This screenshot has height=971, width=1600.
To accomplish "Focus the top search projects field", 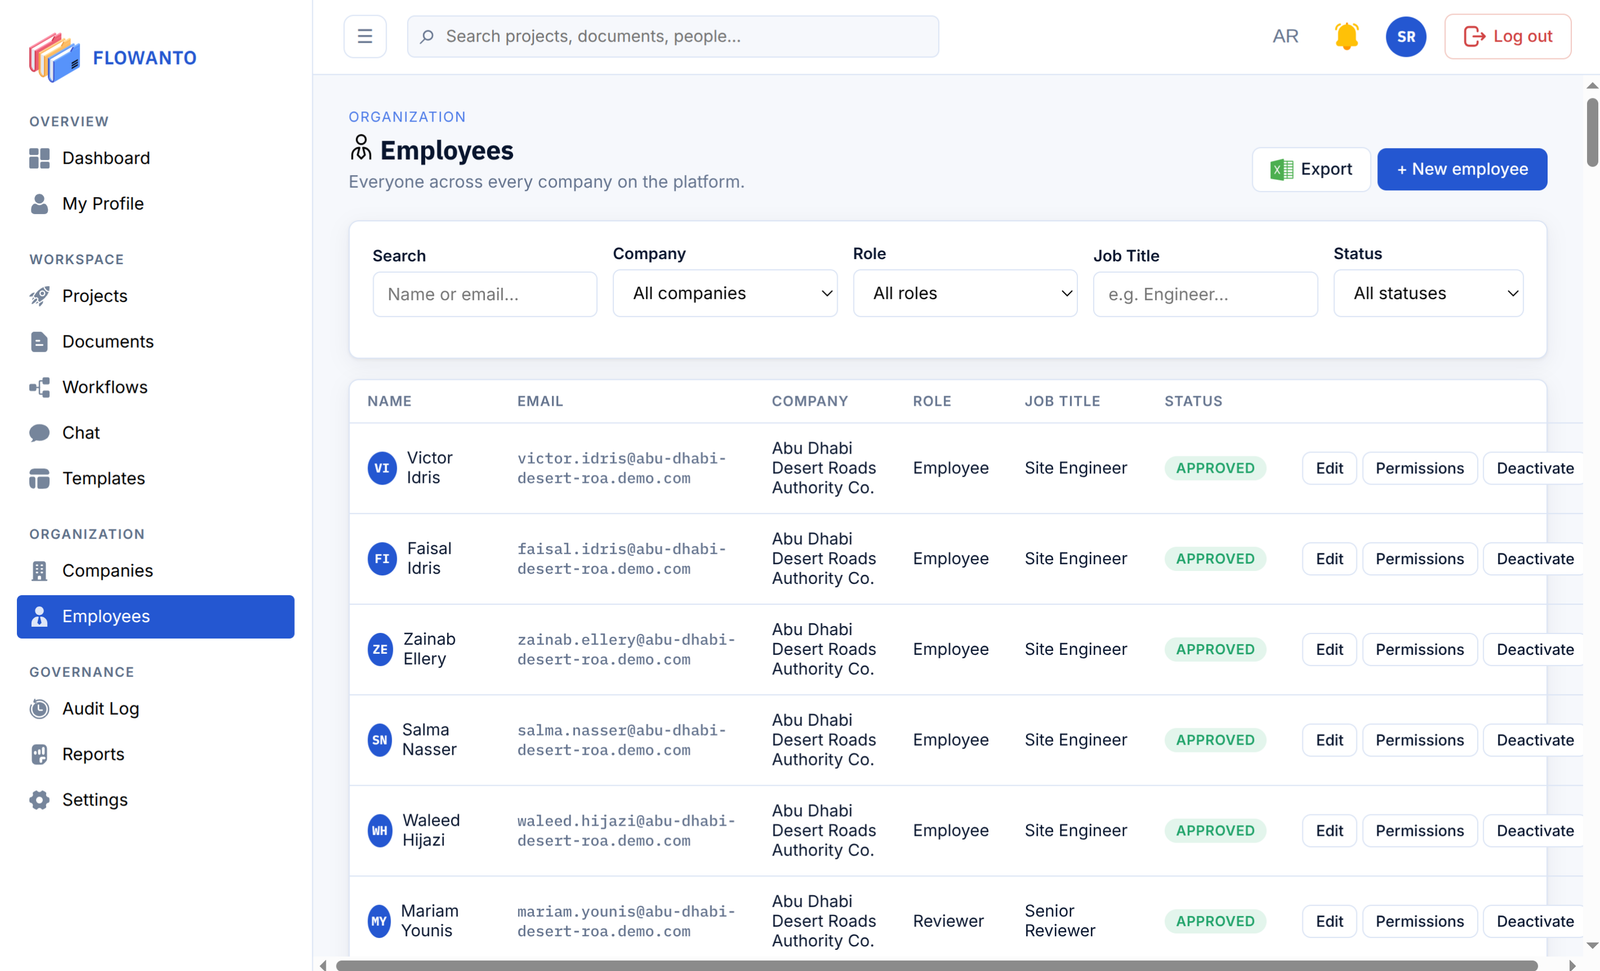I will (x=673, y=37).
